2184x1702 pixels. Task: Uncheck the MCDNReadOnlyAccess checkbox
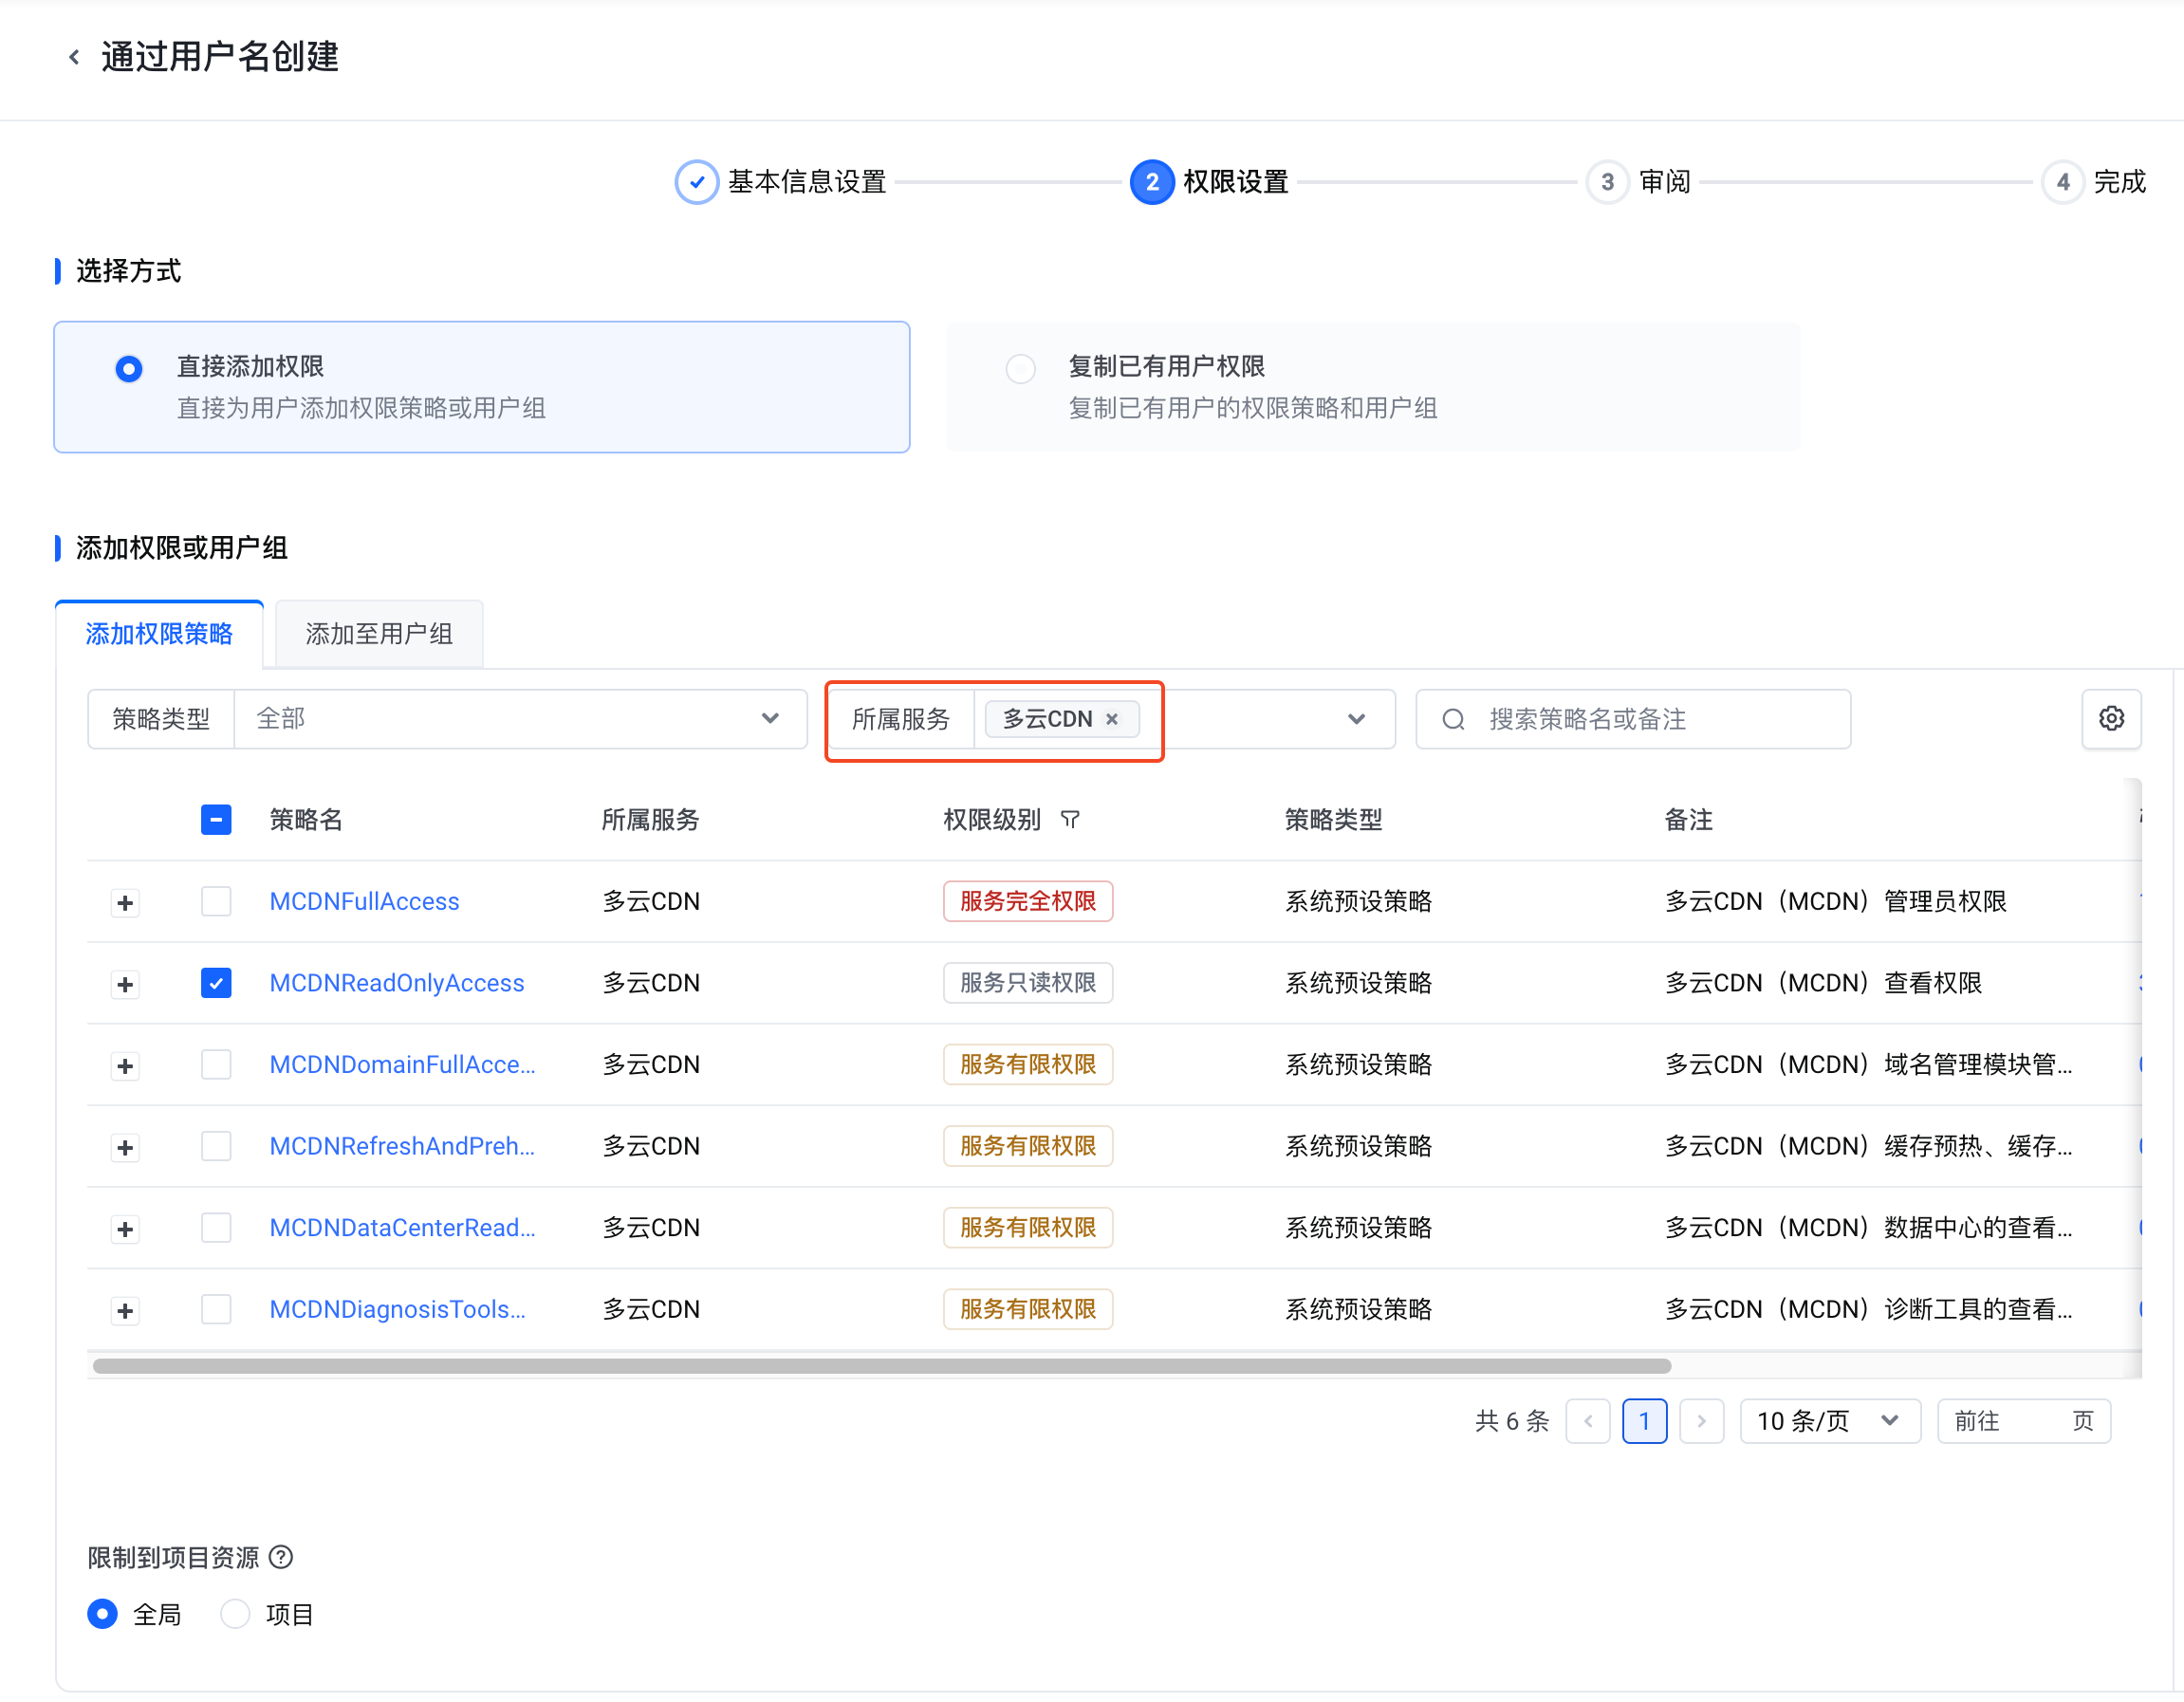[216, 983]
